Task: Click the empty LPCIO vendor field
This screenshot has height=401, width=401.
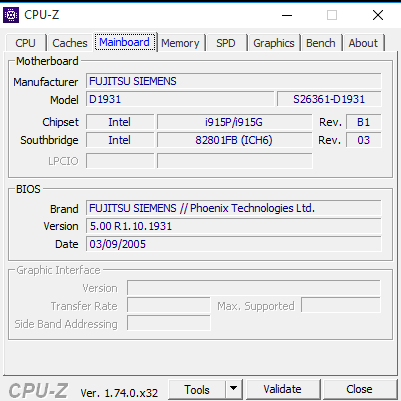Action: point(120,161)
